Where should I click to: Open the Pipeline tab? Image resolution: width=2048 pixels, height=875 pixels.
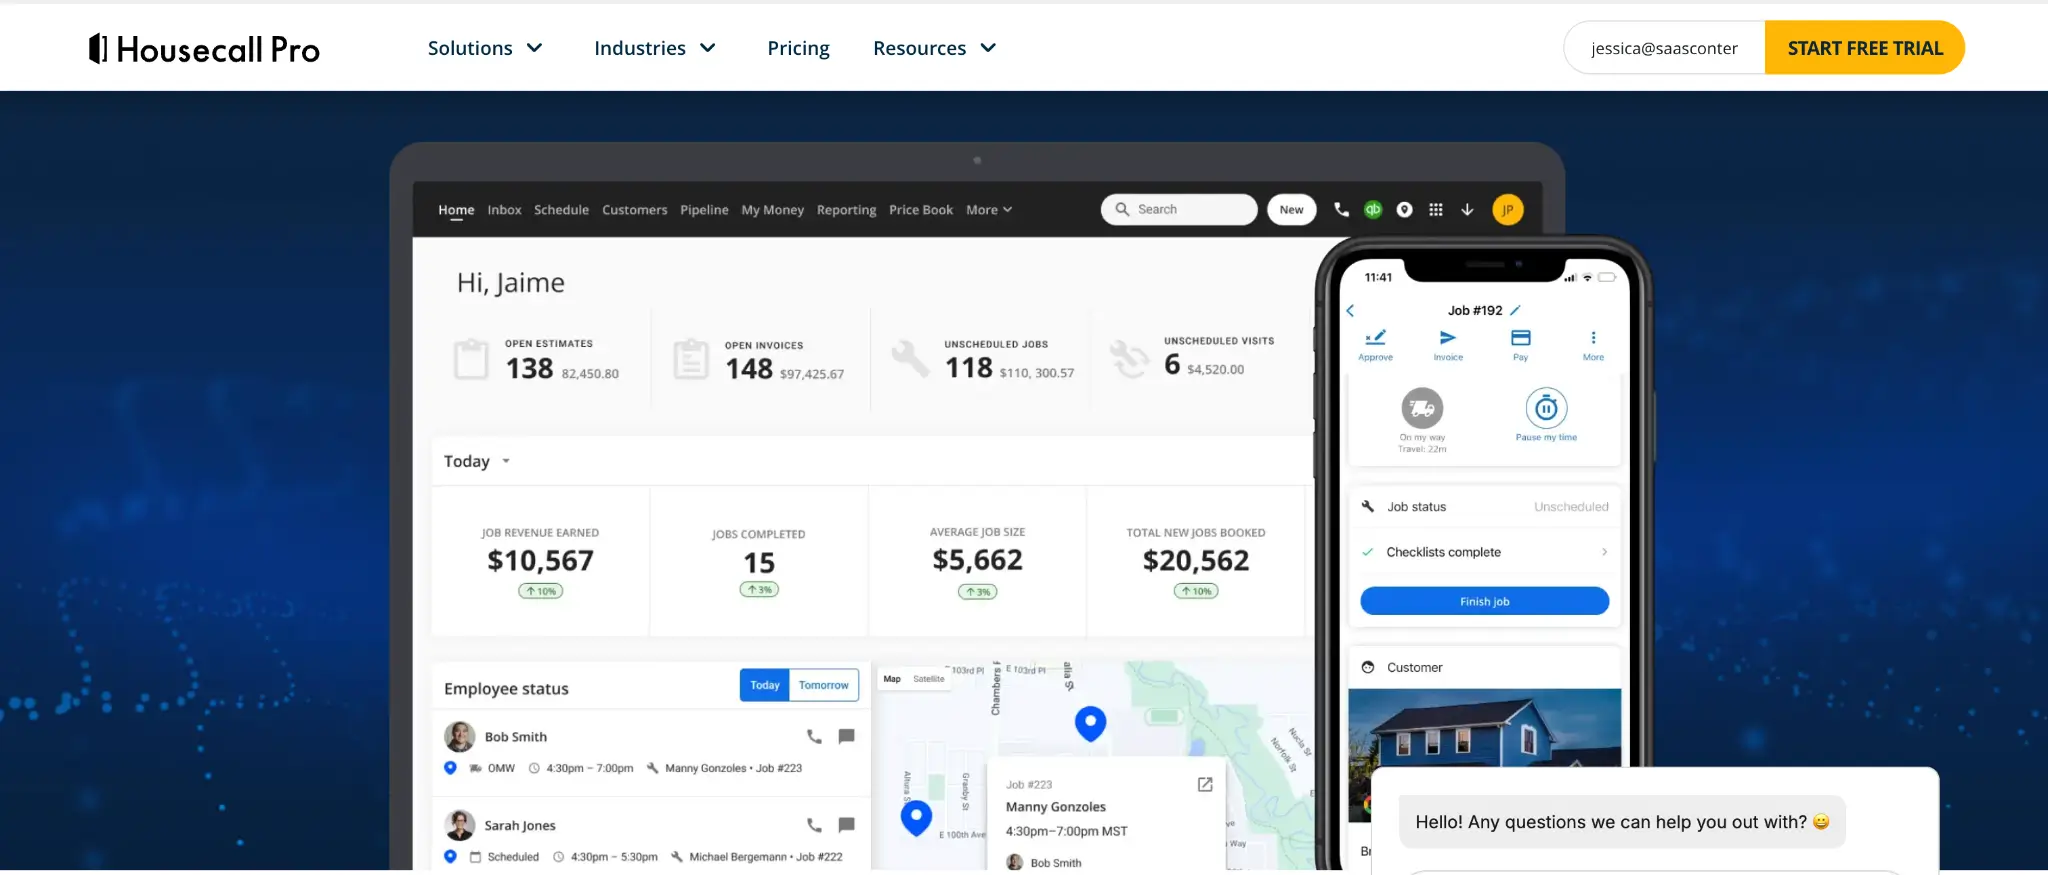tap(704, 210)
